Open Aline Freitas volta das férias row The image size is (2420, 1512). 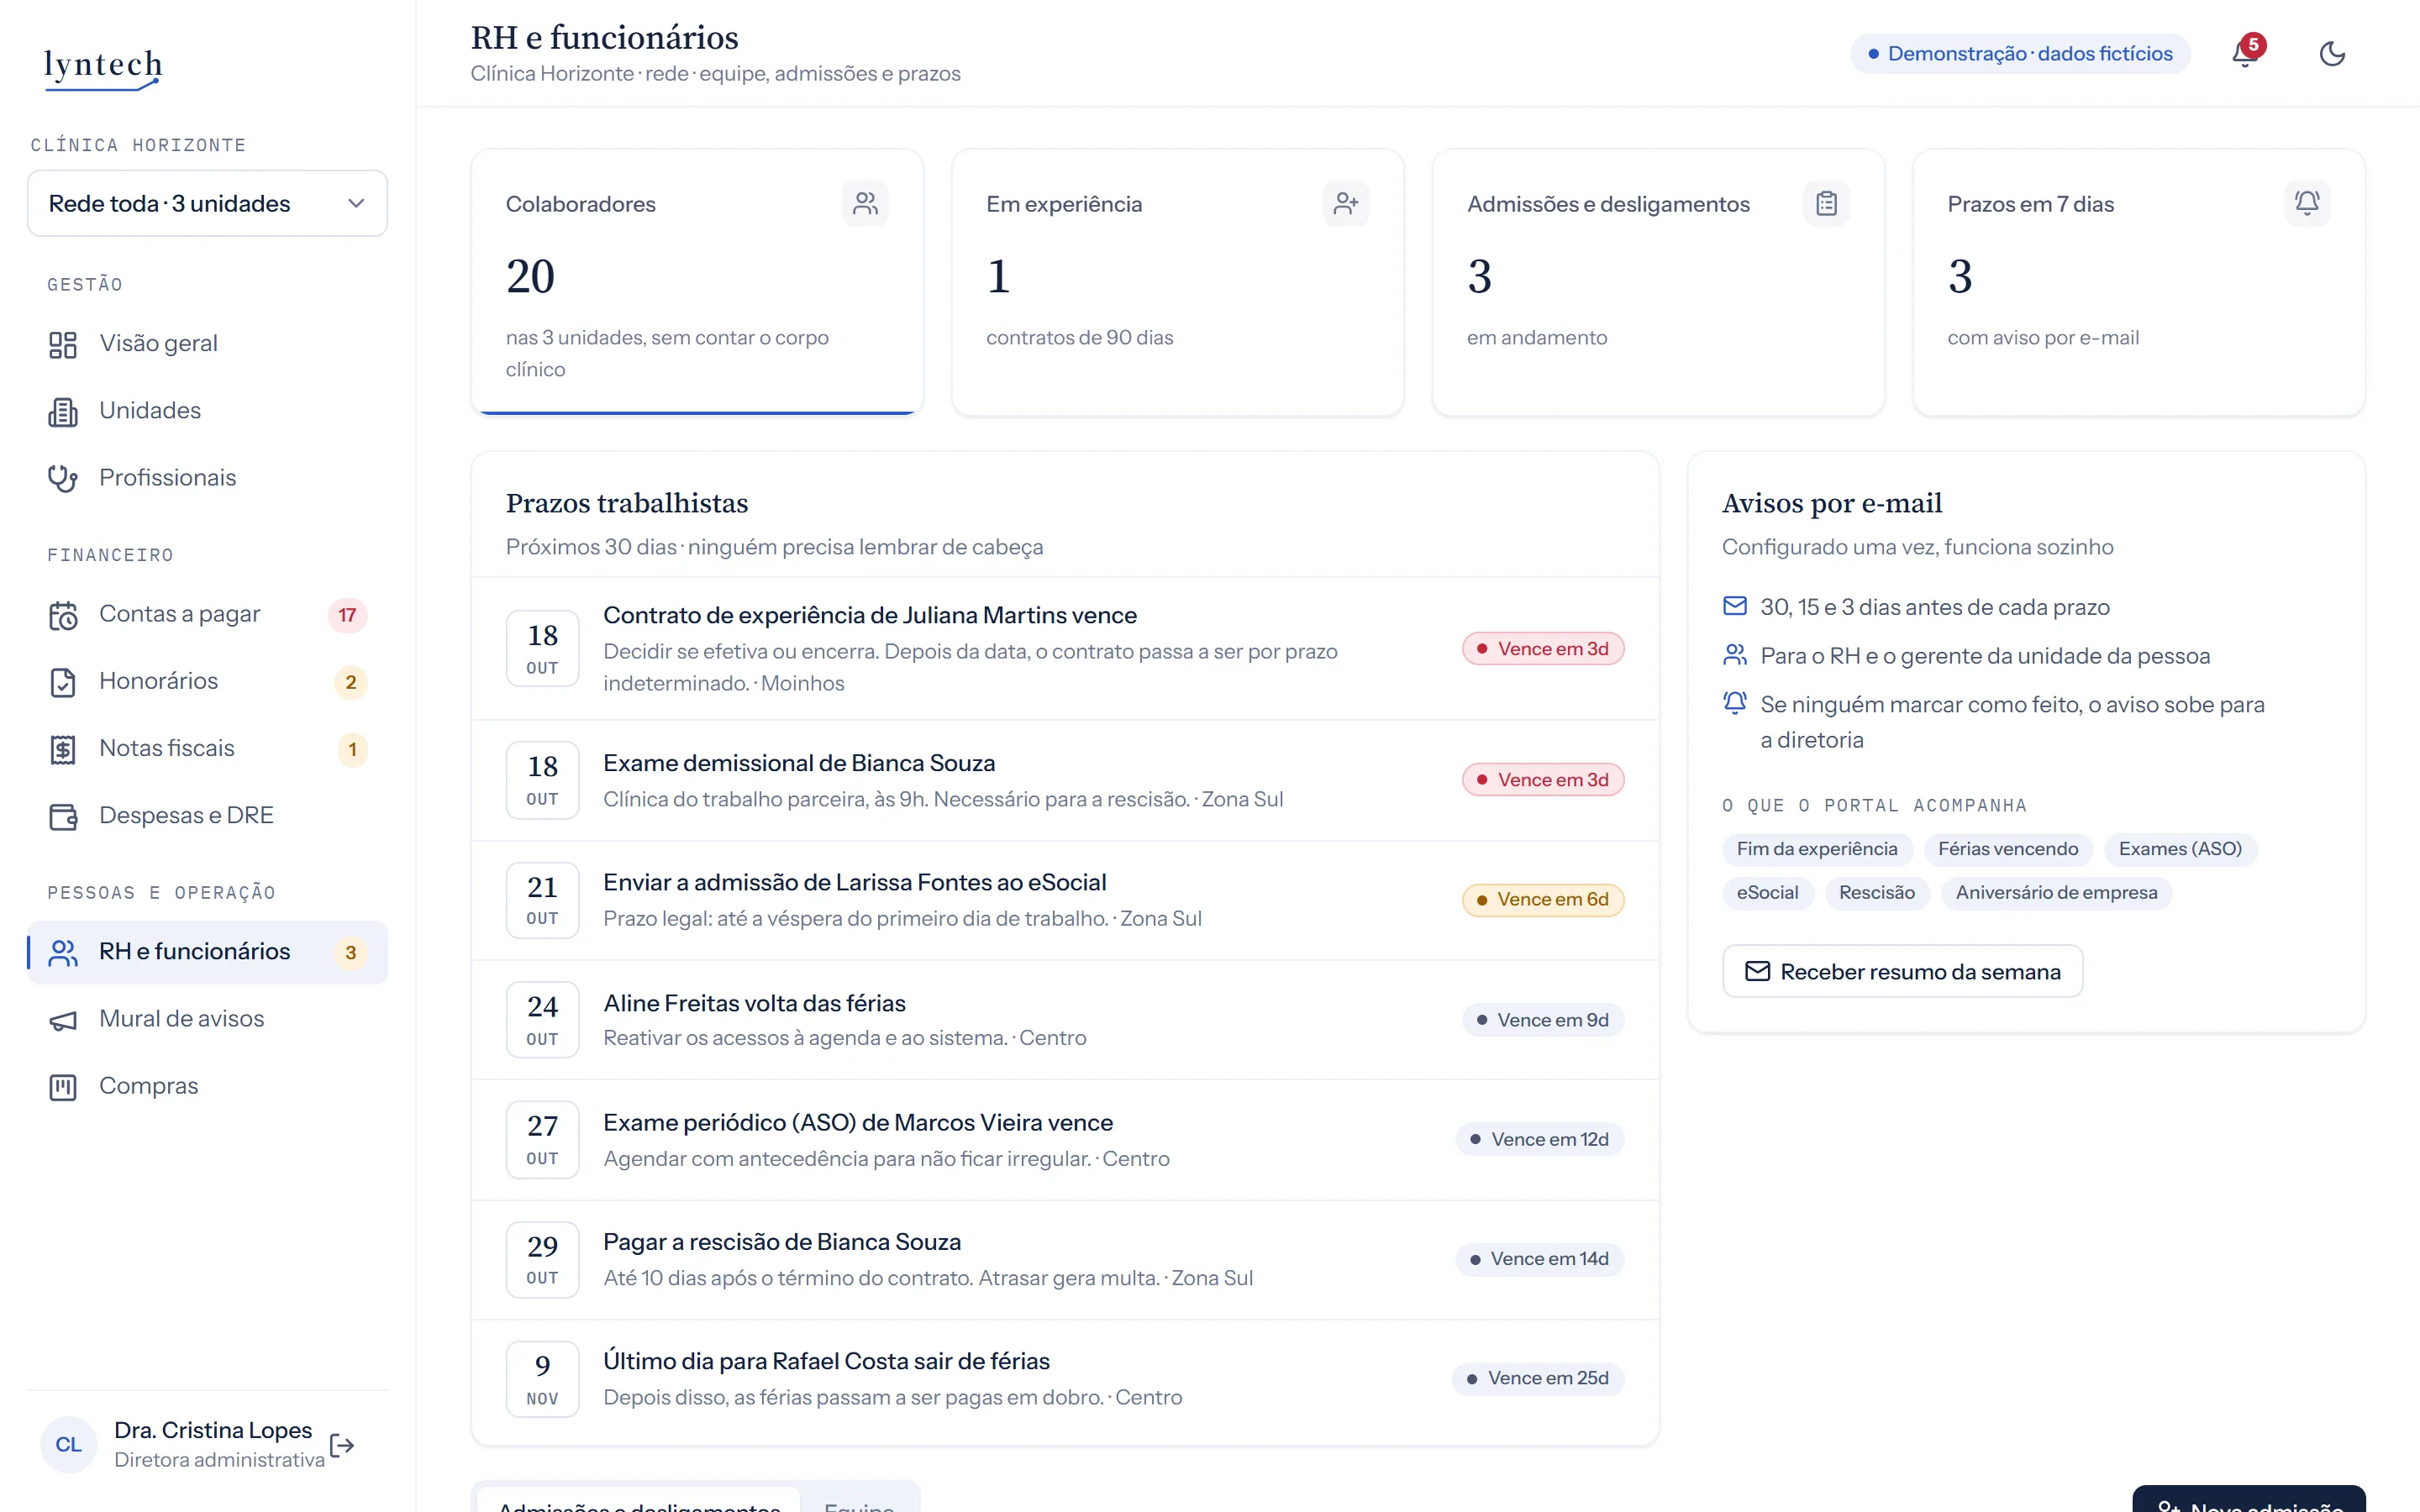pyautogui.click(x=1065, y=1020)
